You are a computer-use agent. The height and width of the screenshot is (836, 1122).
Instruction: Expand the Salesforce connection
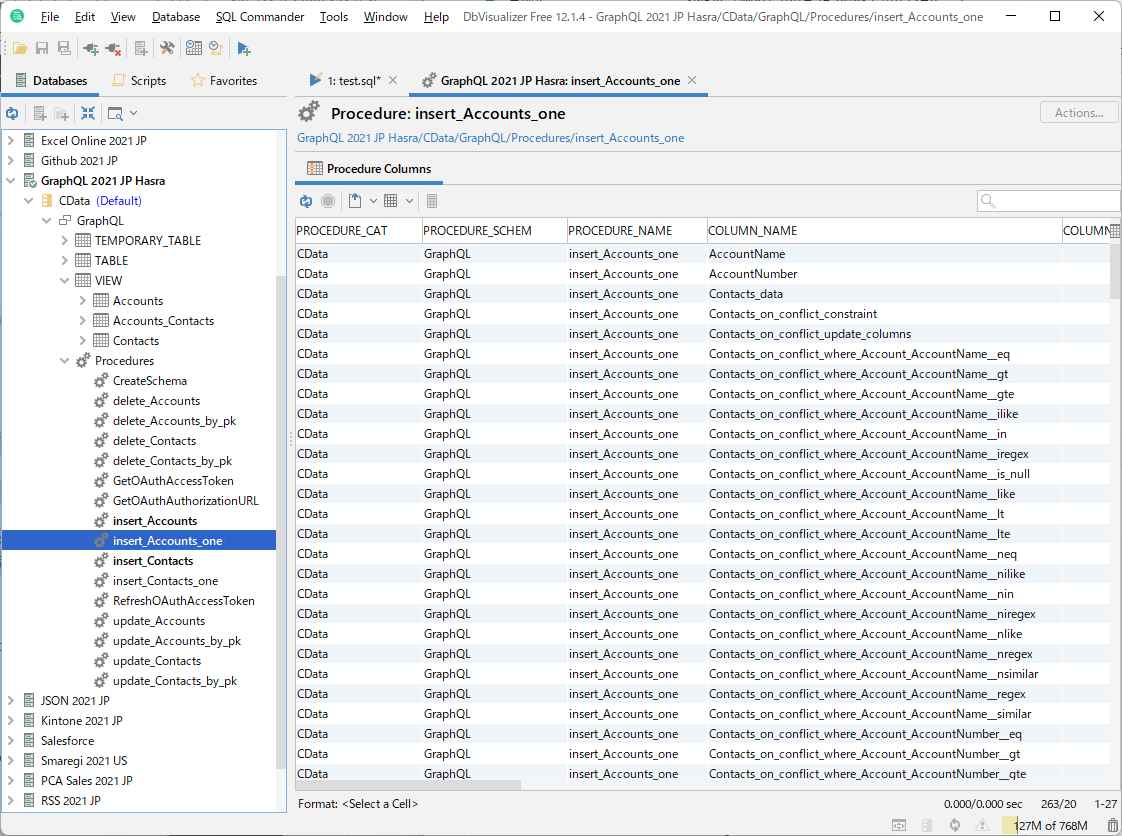[x=11, y=740]
